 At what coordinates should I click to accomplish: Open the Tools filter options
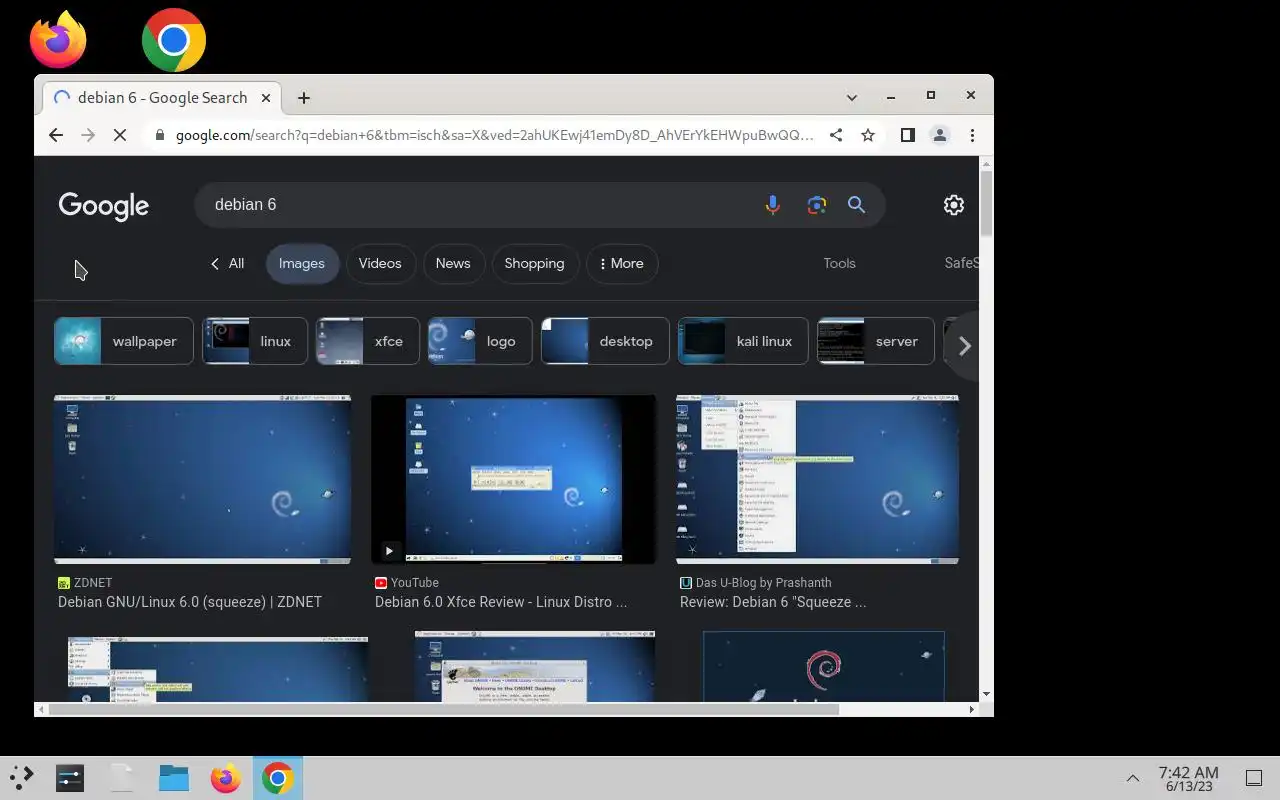tap(839, 264)
